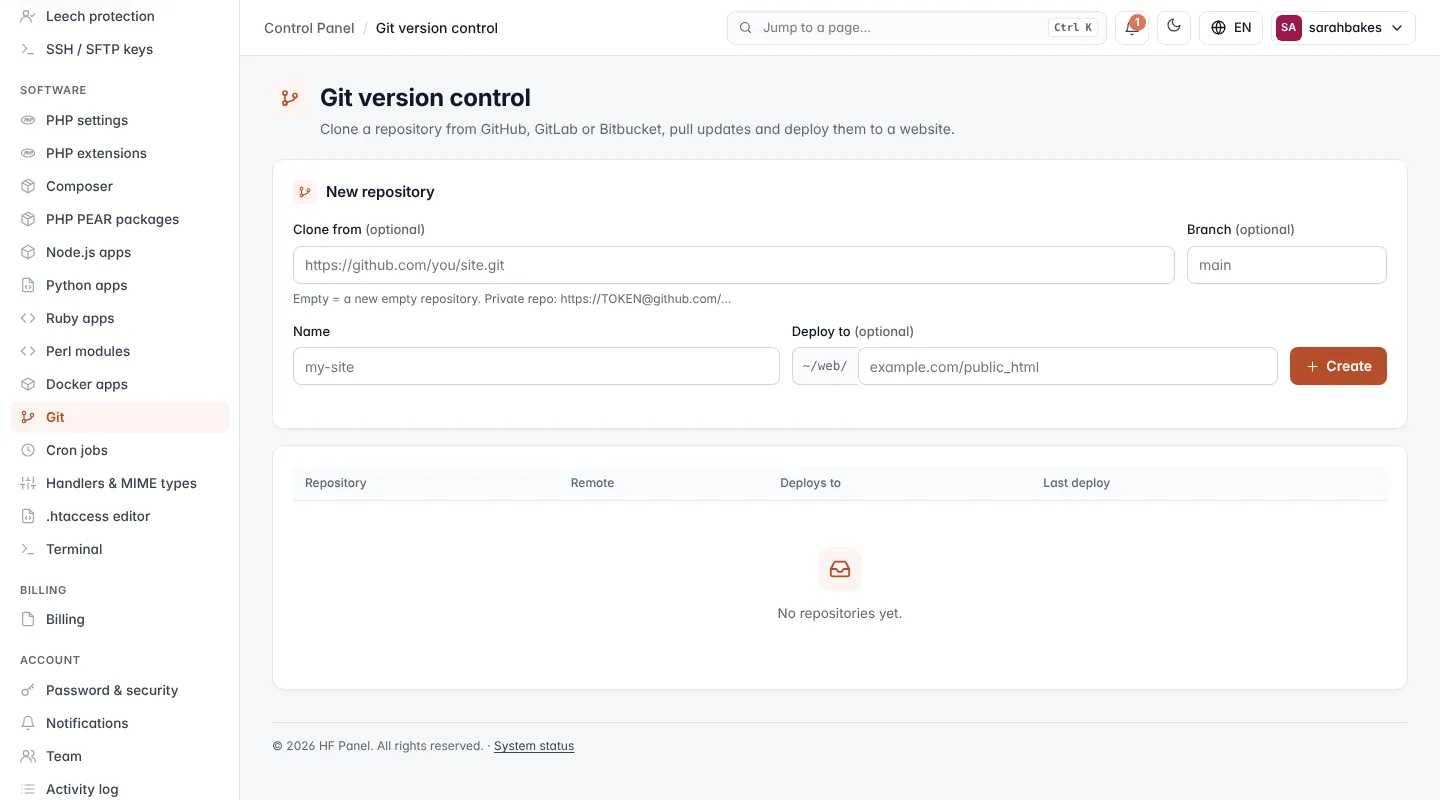Click the Git branch icon in sidebar

(x=28, y=417)
